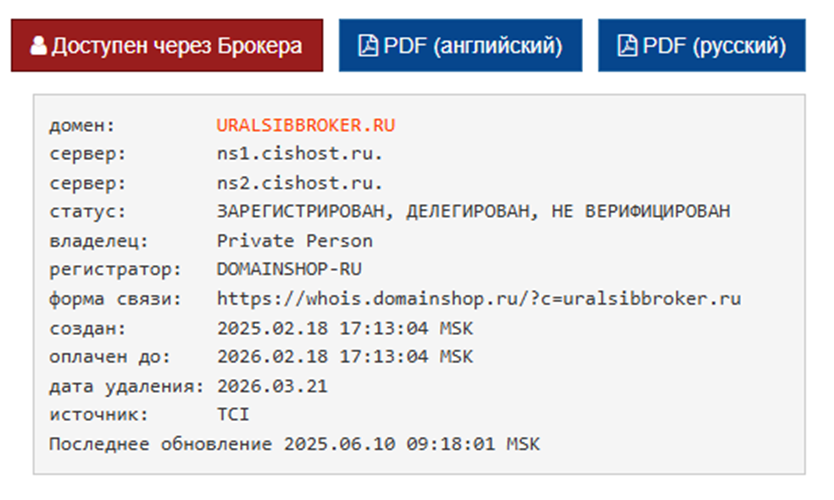Click the source value TCI
Image resolution: width=834 pixels, height=500 pixels.
(x=233, y=414)
